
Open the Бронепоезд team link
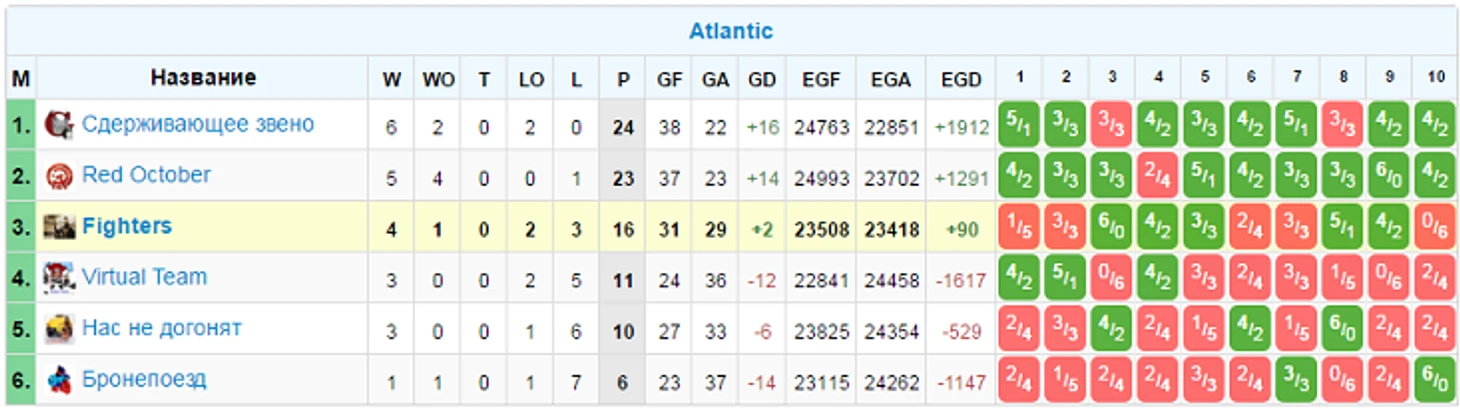(x=144, y=379)
